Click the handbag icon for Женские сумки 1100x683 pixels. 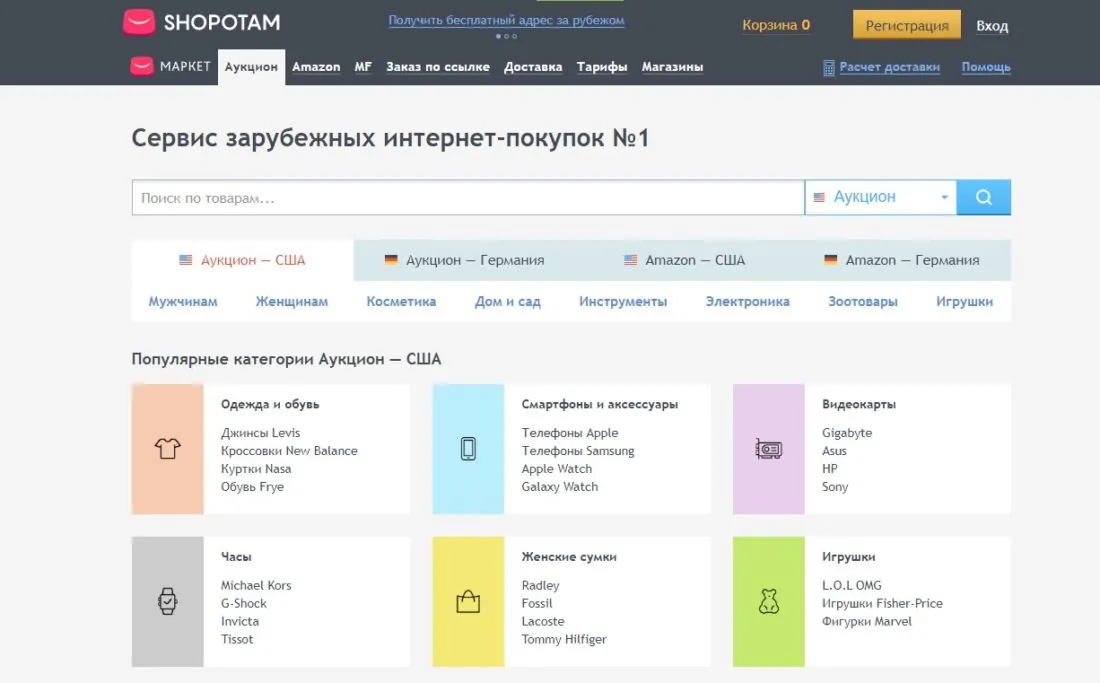[467, 601]
